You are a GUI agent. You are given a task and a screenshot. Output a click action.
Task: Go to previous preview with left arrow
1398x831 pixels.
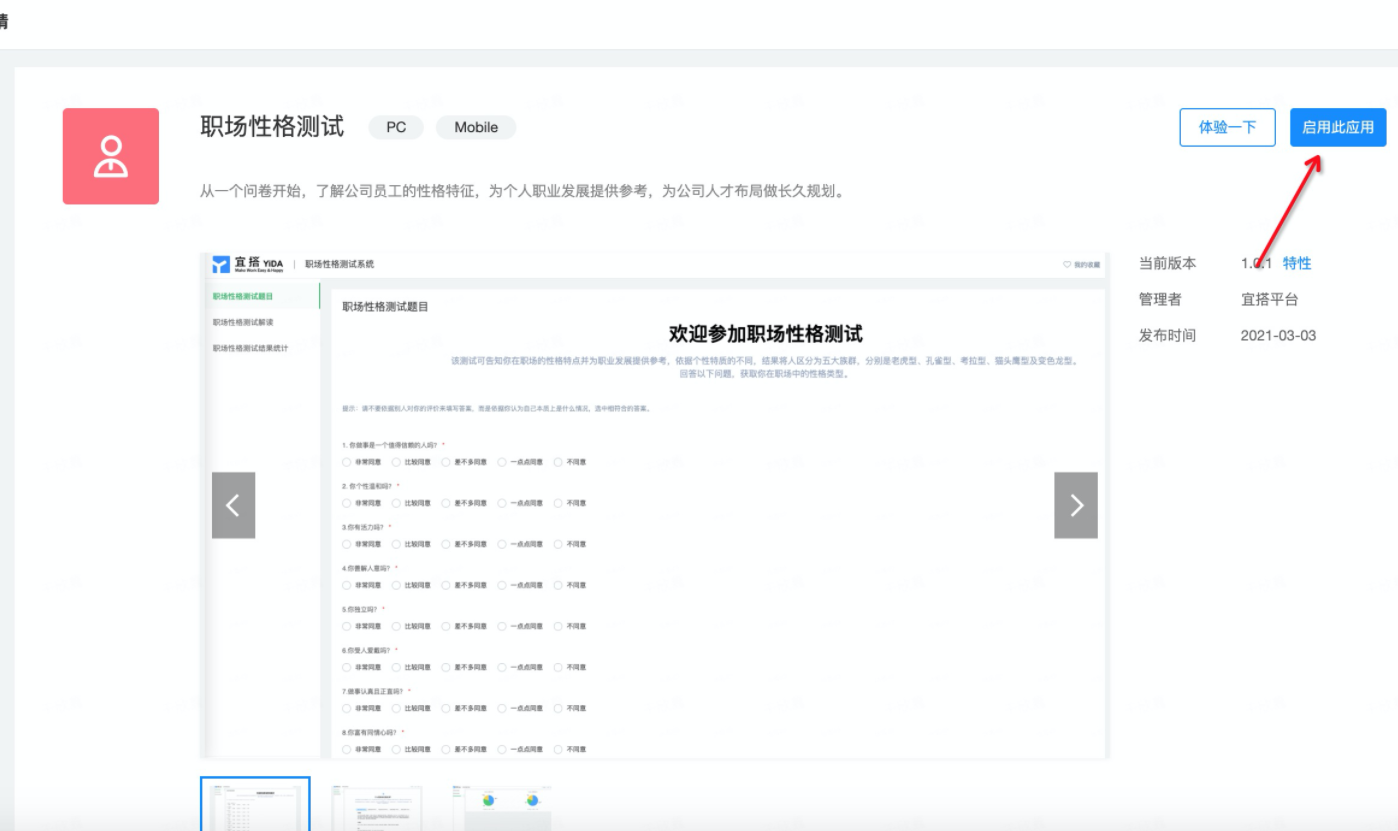(233, 505)
